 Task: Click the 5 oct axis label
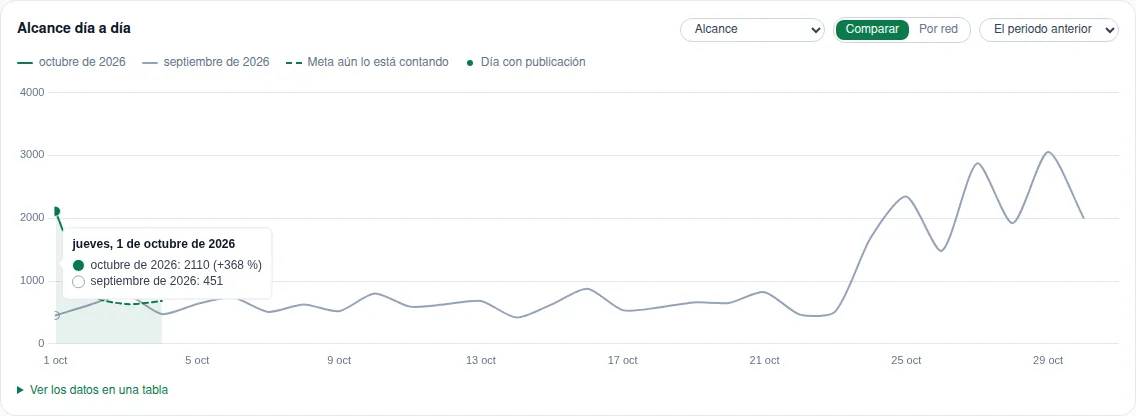point(197,360)
